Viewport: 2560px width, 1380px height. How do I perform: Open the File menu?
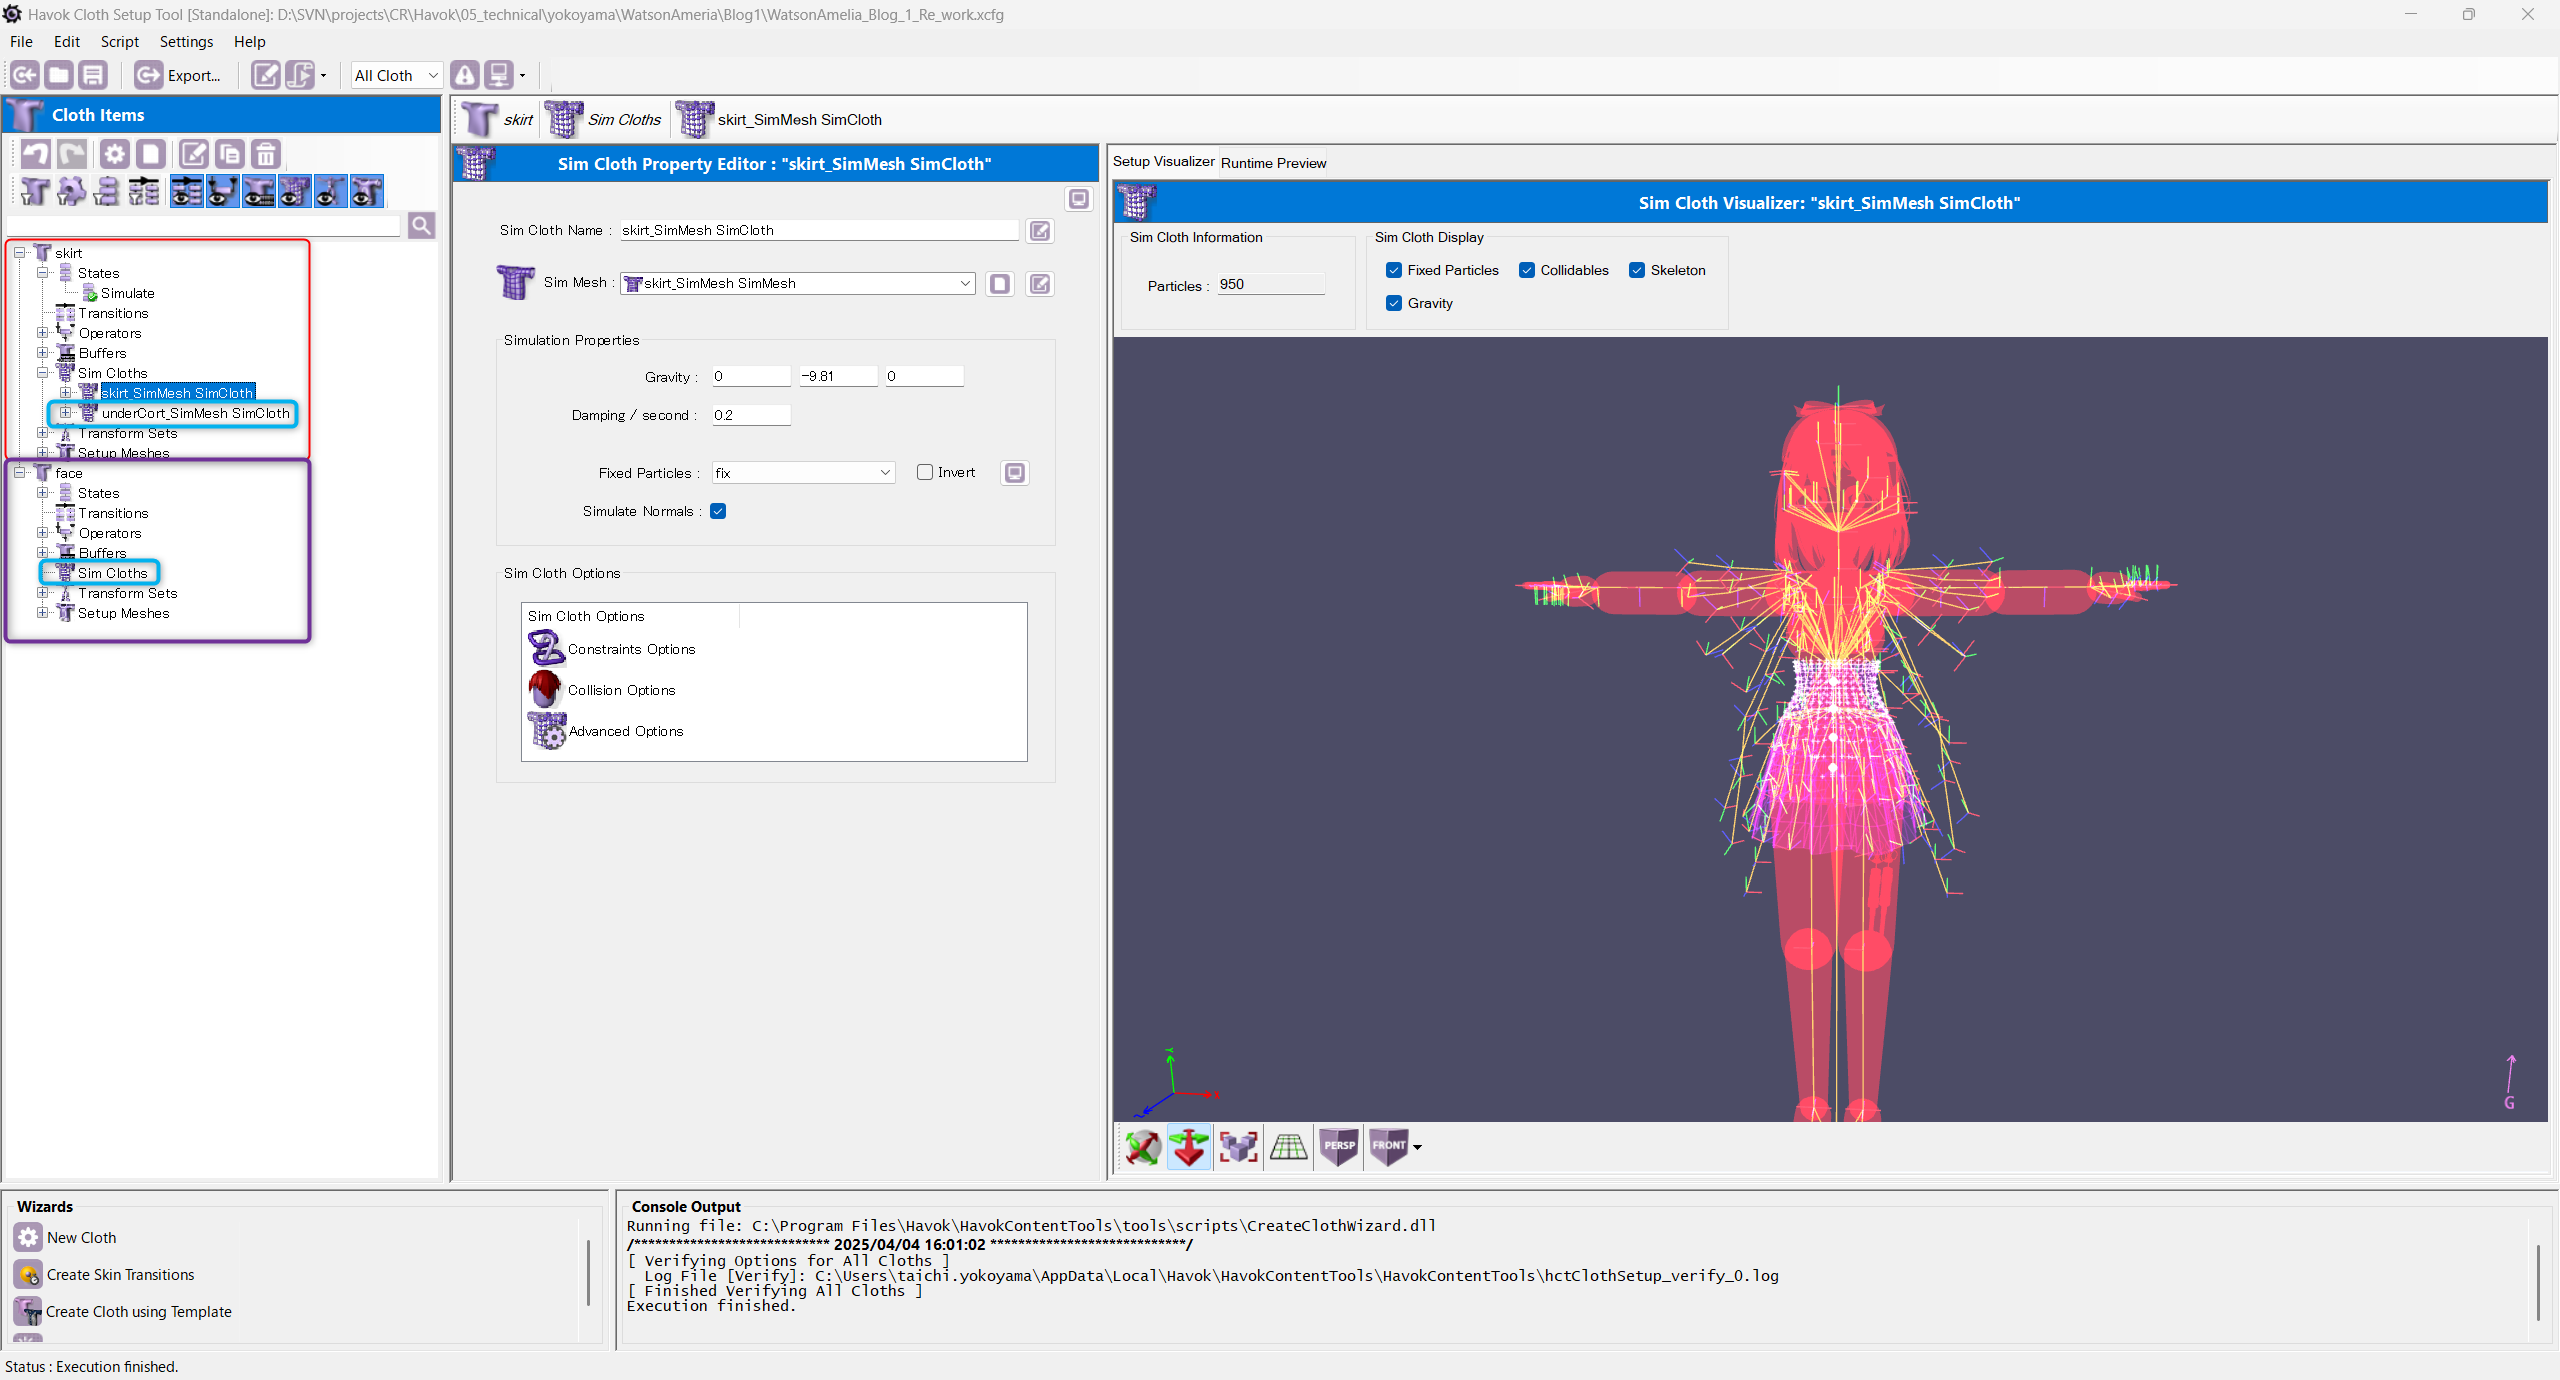coord(21,42)
